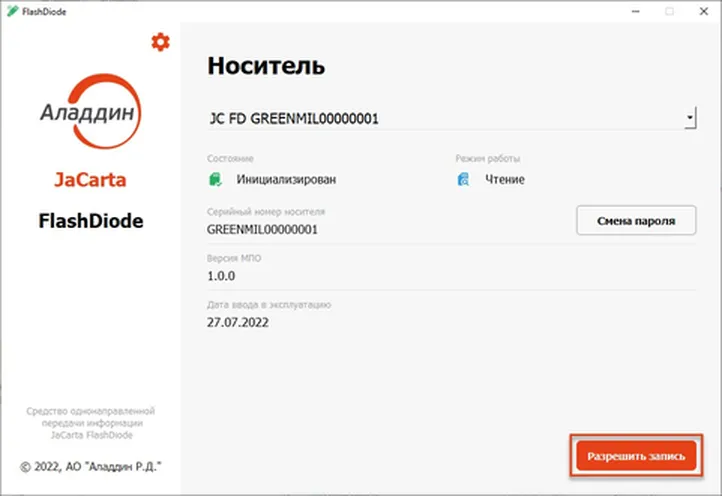Click the green Инициализирован status icon

215,179
